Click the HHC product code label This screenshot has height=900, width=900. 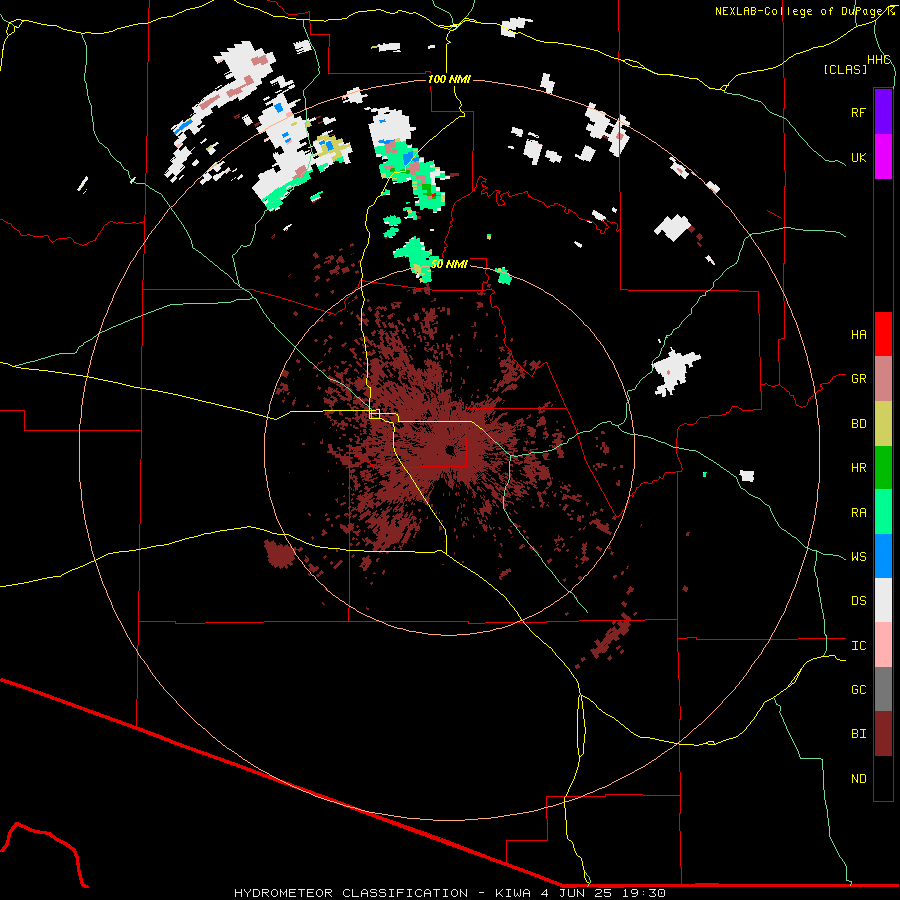click(878, 60)
